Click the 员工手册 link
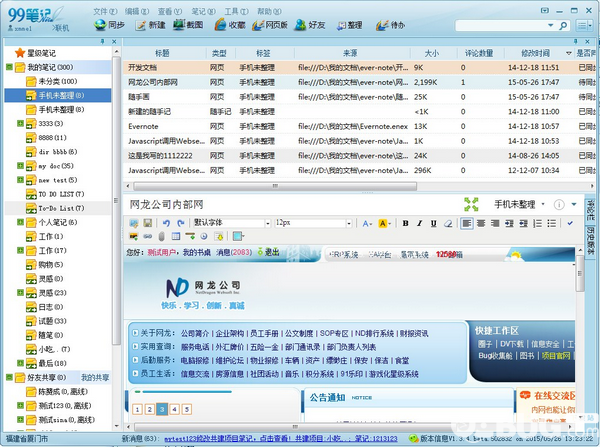600x447 pixels. 264,333
